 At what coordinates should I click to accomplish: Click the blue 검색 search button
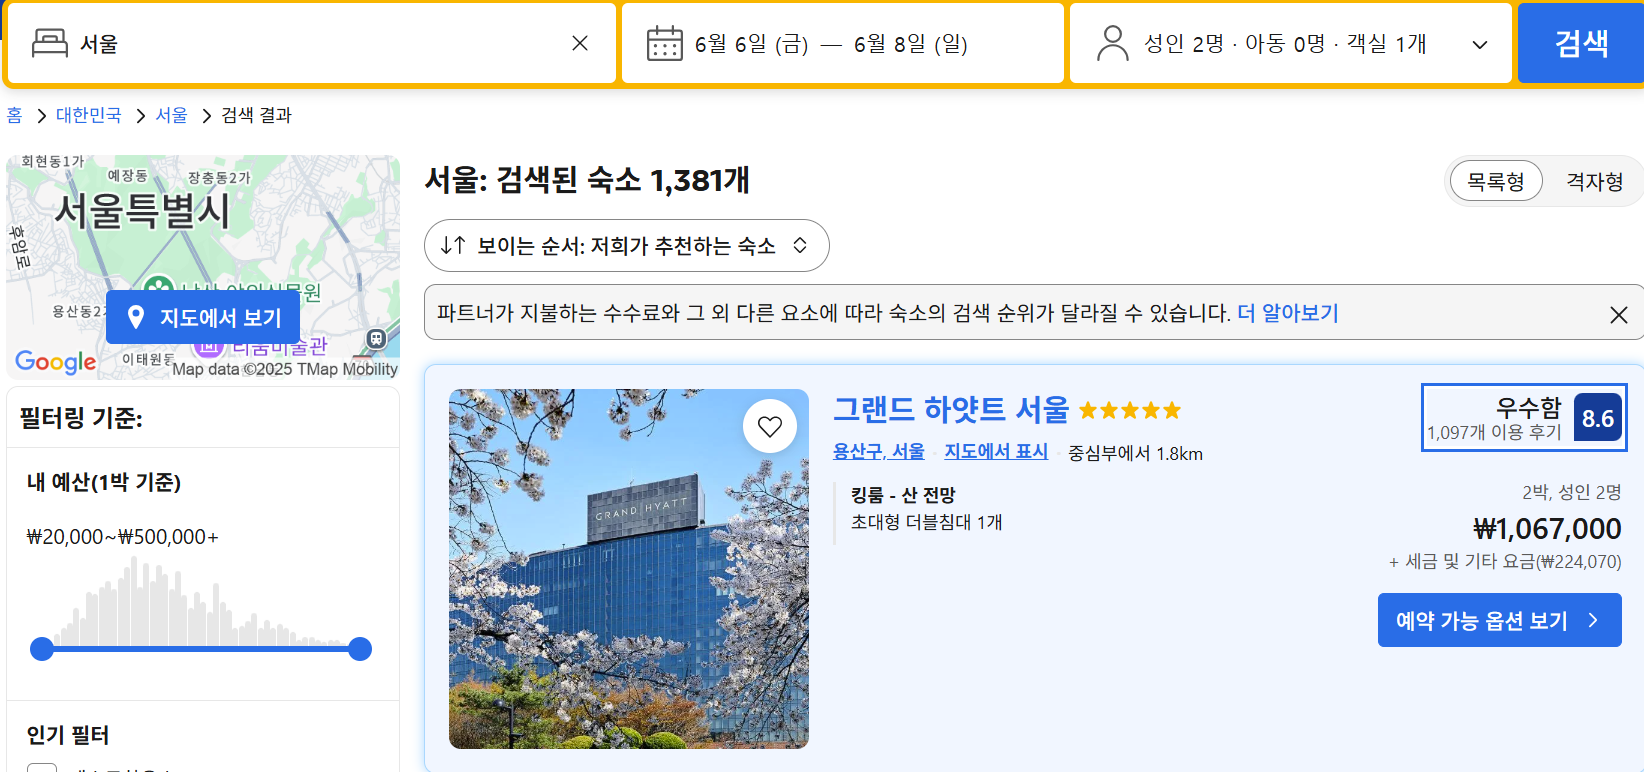(x=1581, y=43)
